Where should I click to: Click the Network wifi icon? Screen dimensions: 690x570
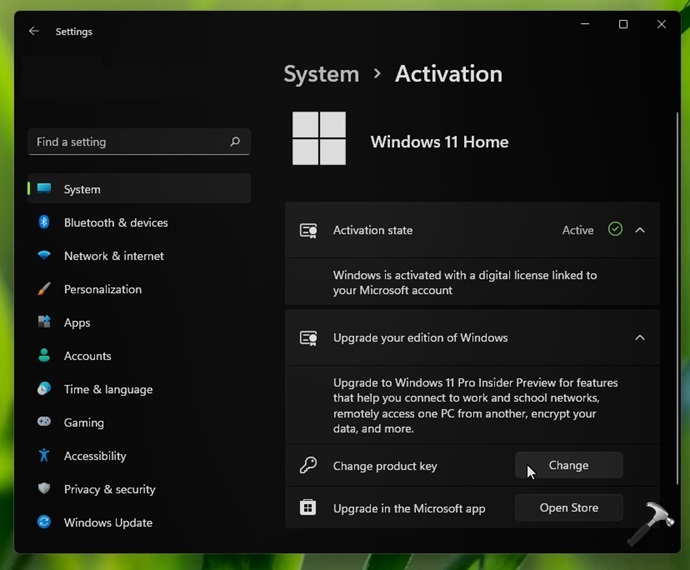pyautogui.click(x=44, y=255)
